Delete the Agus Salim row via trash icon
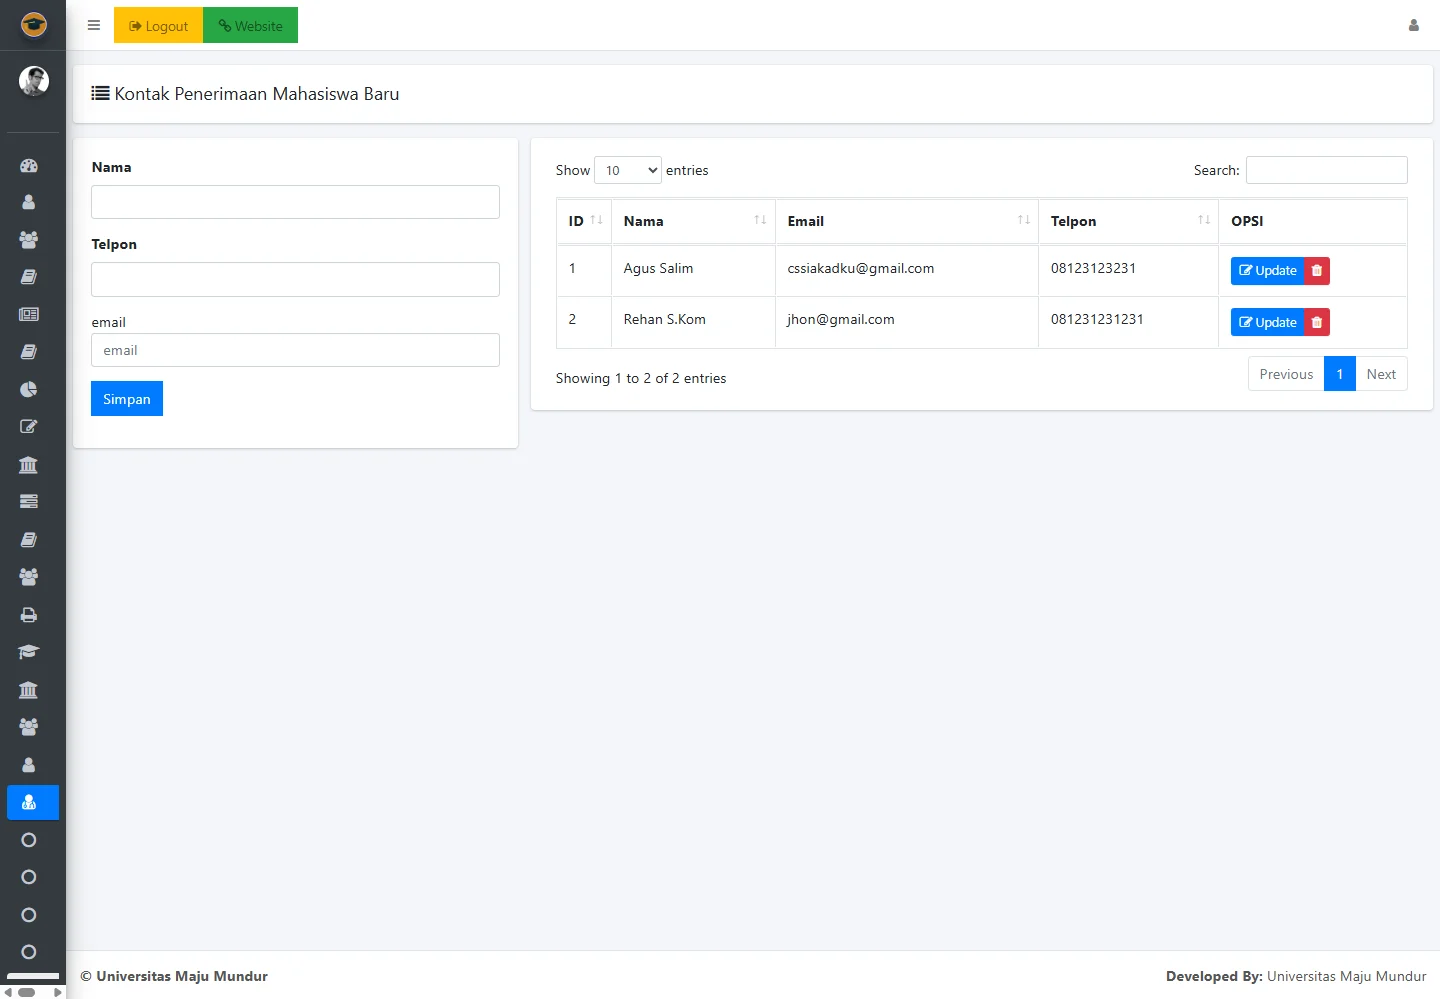Screen dimensions: 1440x999 [1317, 271]
